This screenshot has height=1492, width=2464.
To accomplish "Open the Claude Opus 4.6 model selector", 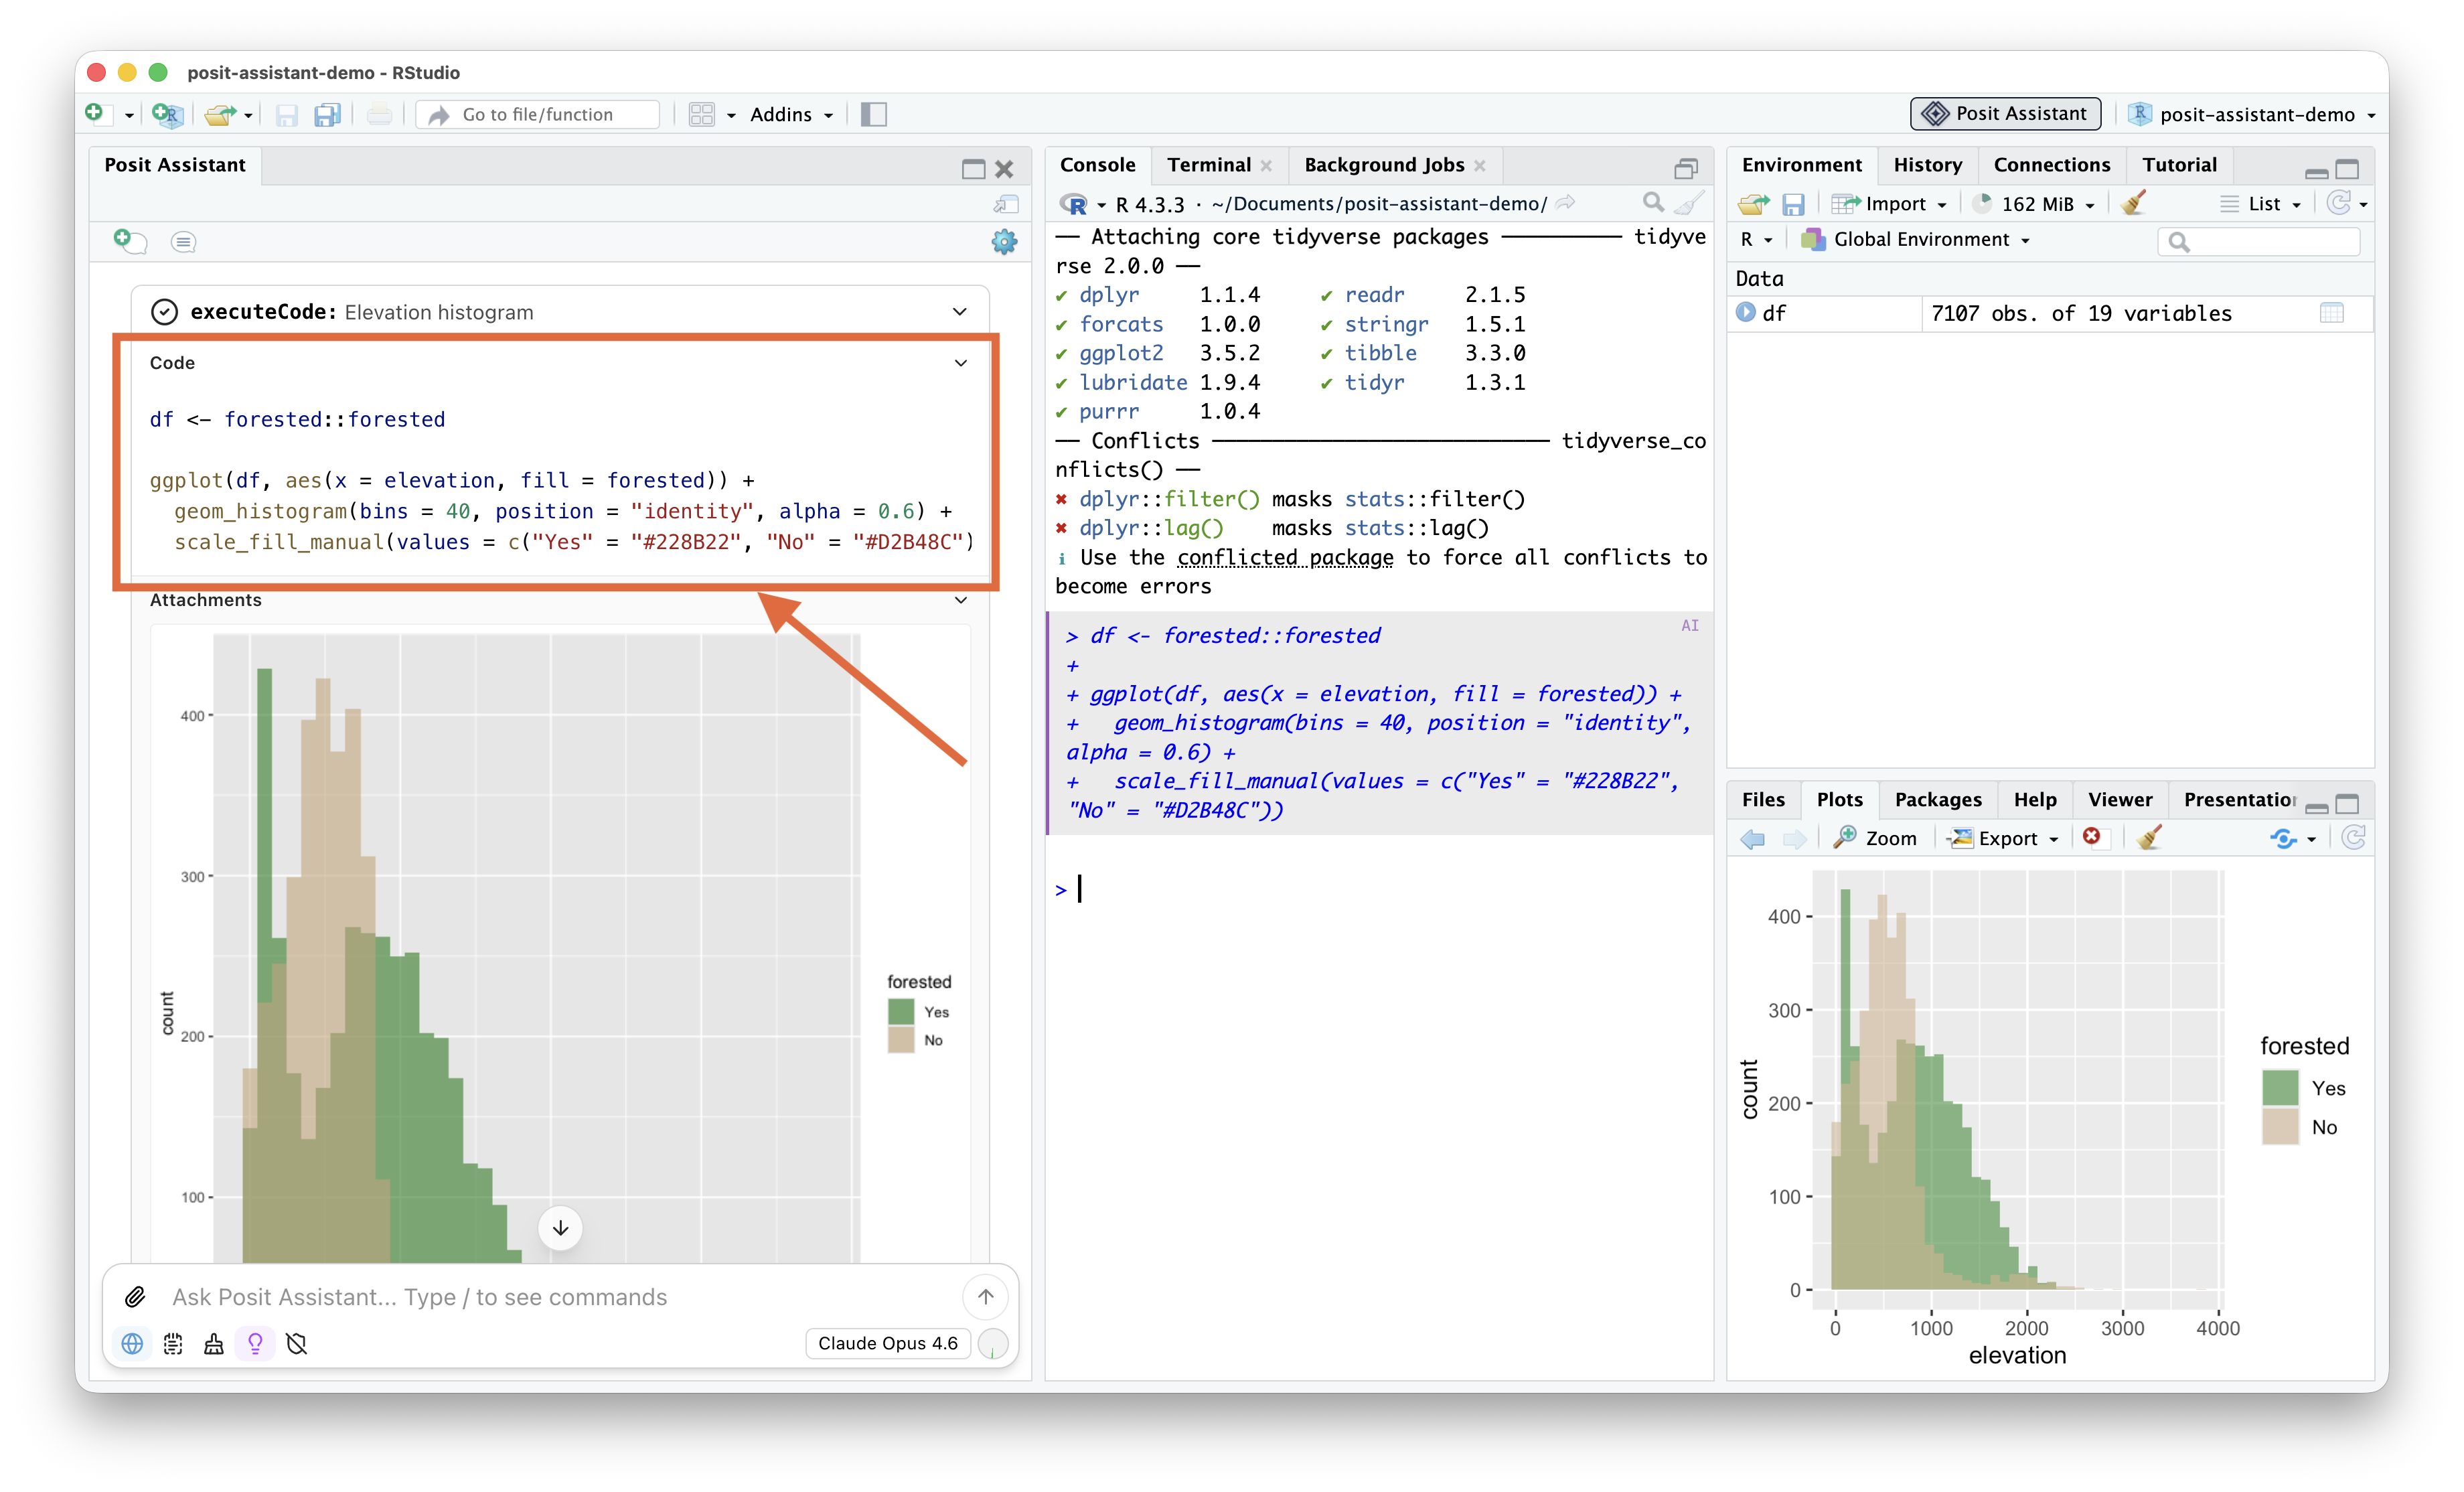I will click(x=887, y=1343).
